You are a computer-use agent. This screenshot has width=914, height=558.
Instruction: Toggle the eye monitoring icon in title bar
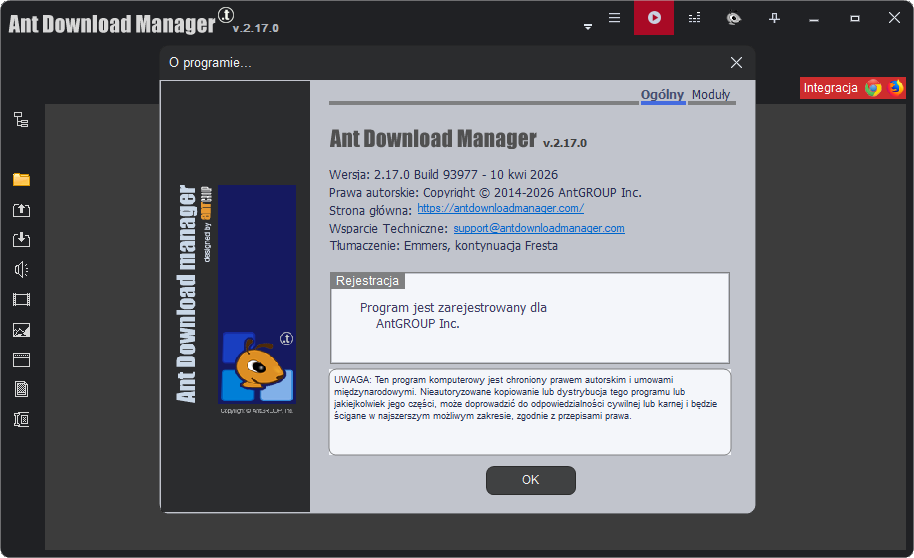(x=734, y=19)
